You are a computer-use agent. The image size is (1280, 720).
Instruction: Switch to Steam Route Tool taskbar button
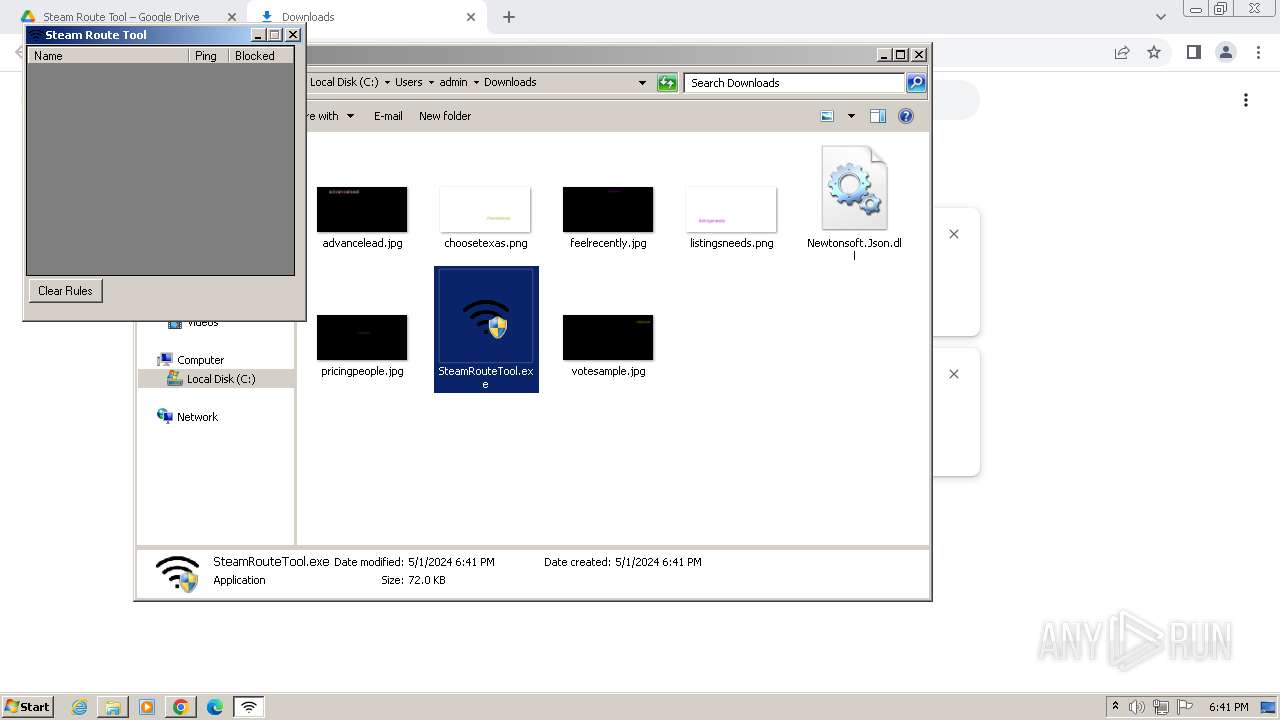249,707
